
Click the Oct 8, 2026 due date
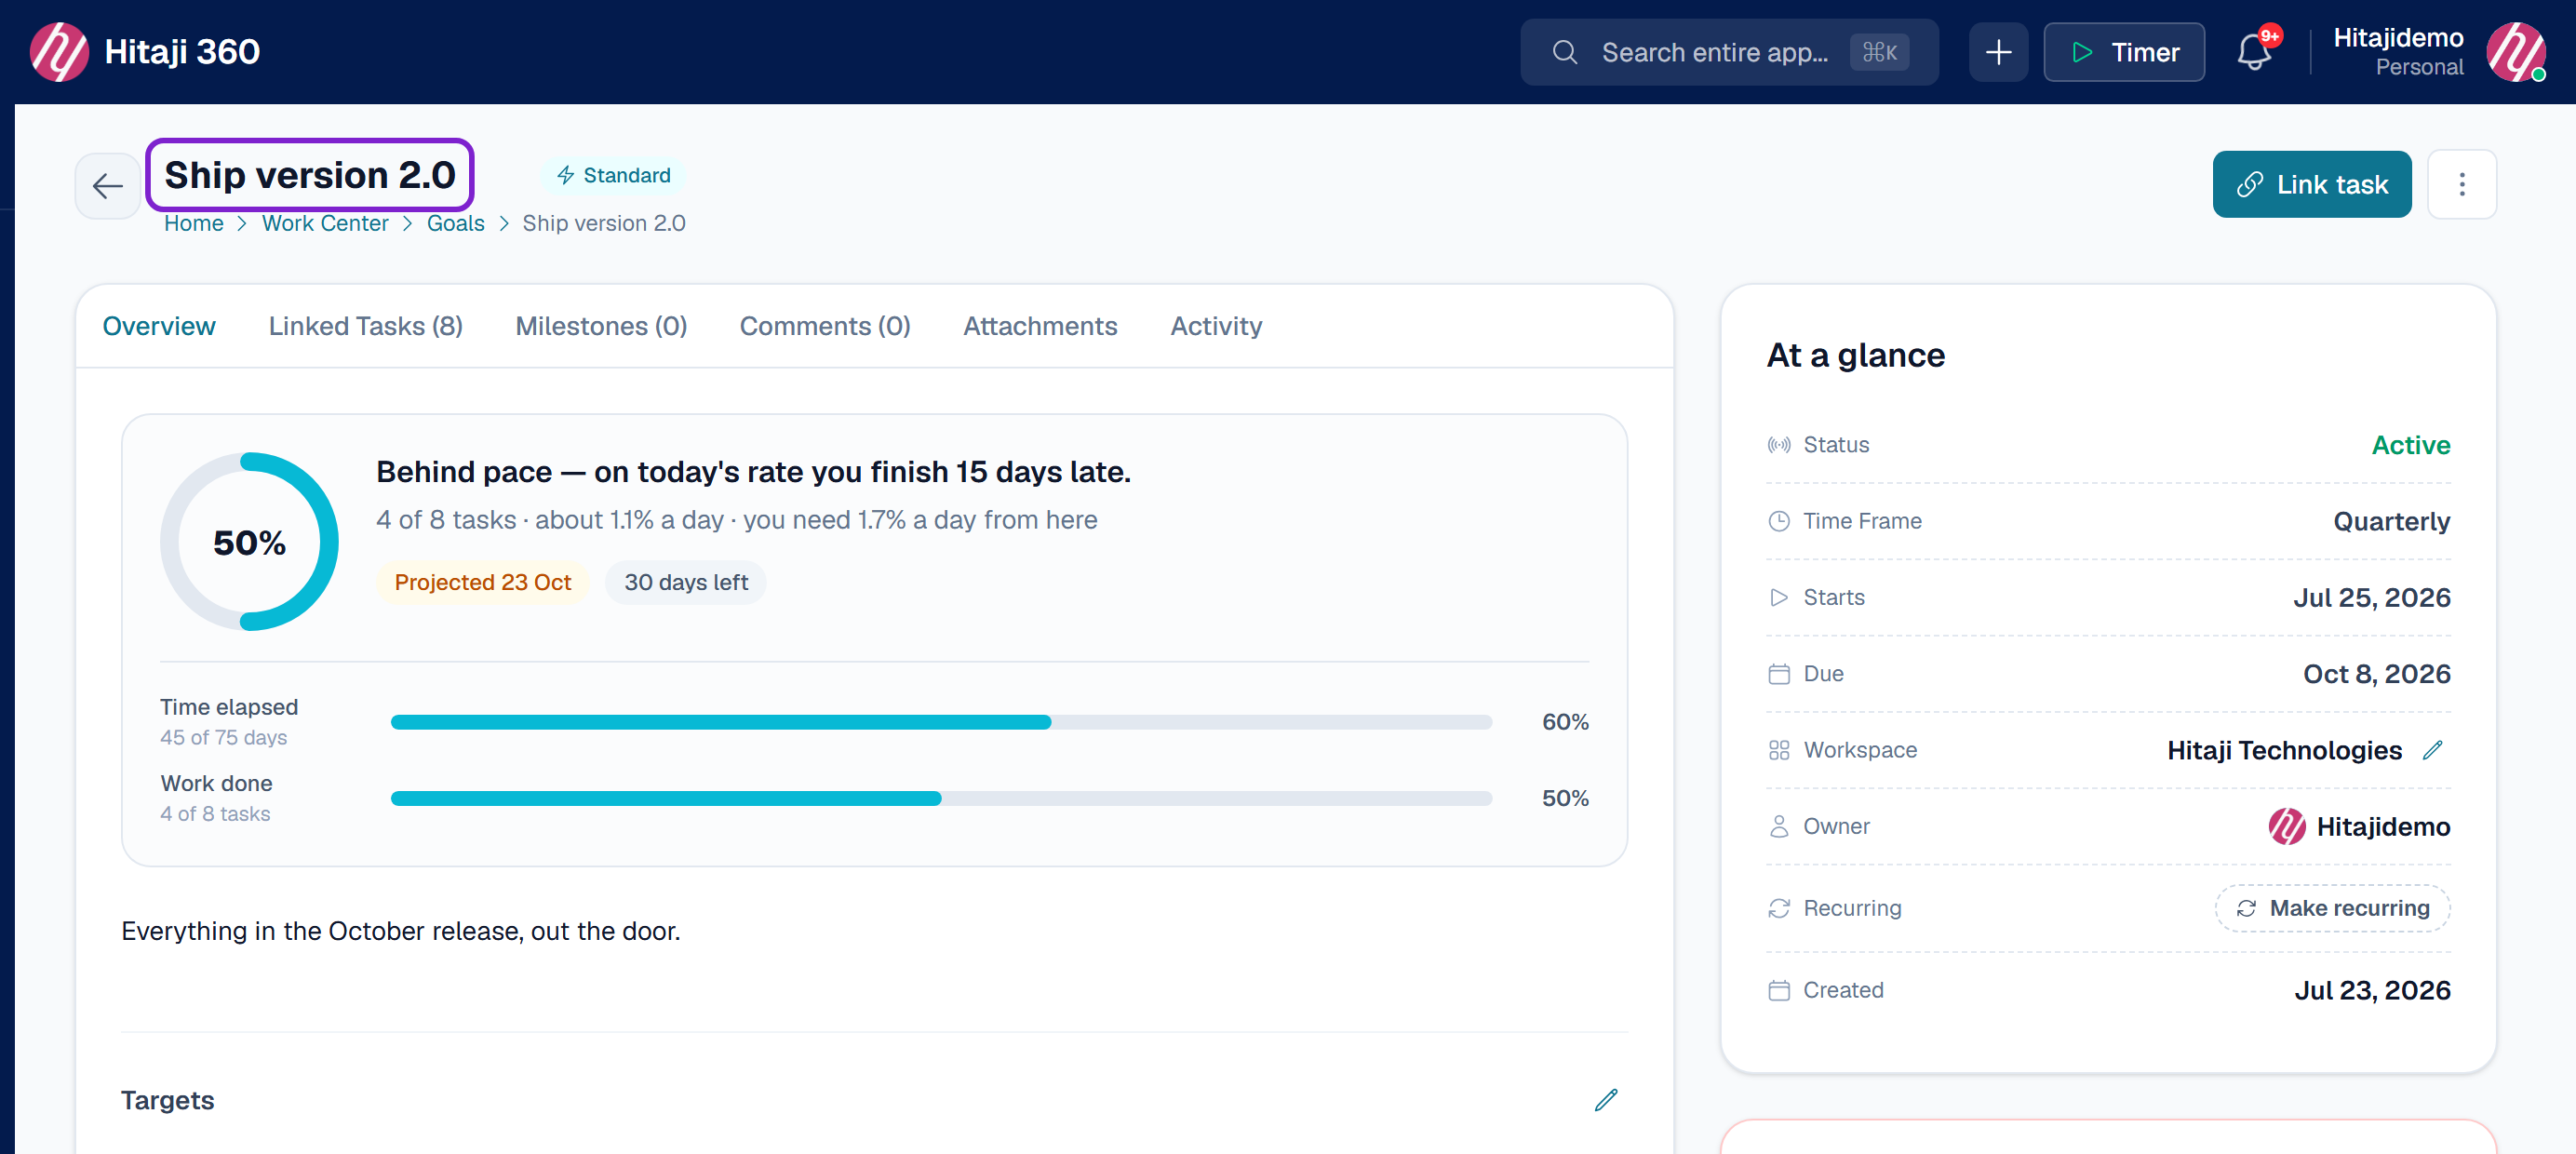(2377, 674)
